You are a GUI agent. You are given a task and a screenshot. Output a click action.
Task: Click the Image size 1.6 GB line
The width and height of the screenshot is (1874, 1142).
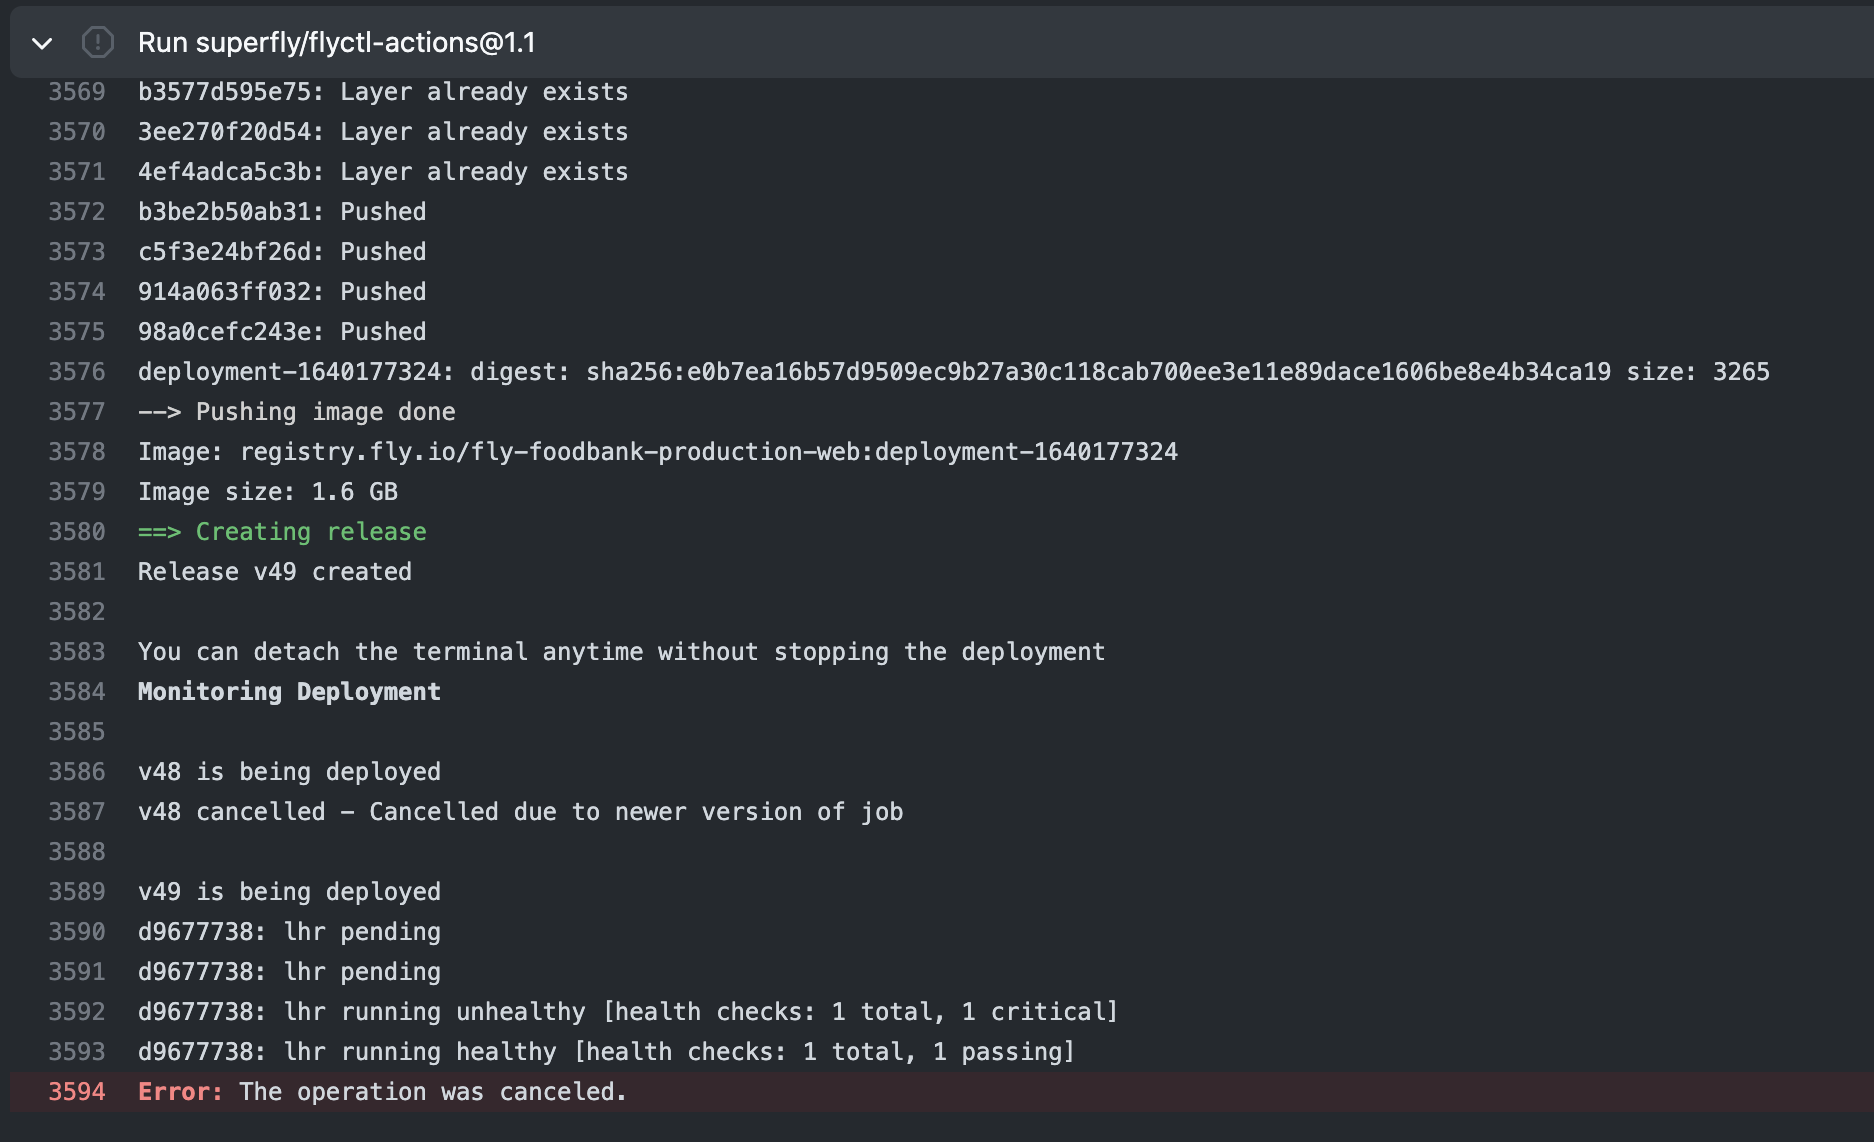pyautogui.click(x=268, y=492)
